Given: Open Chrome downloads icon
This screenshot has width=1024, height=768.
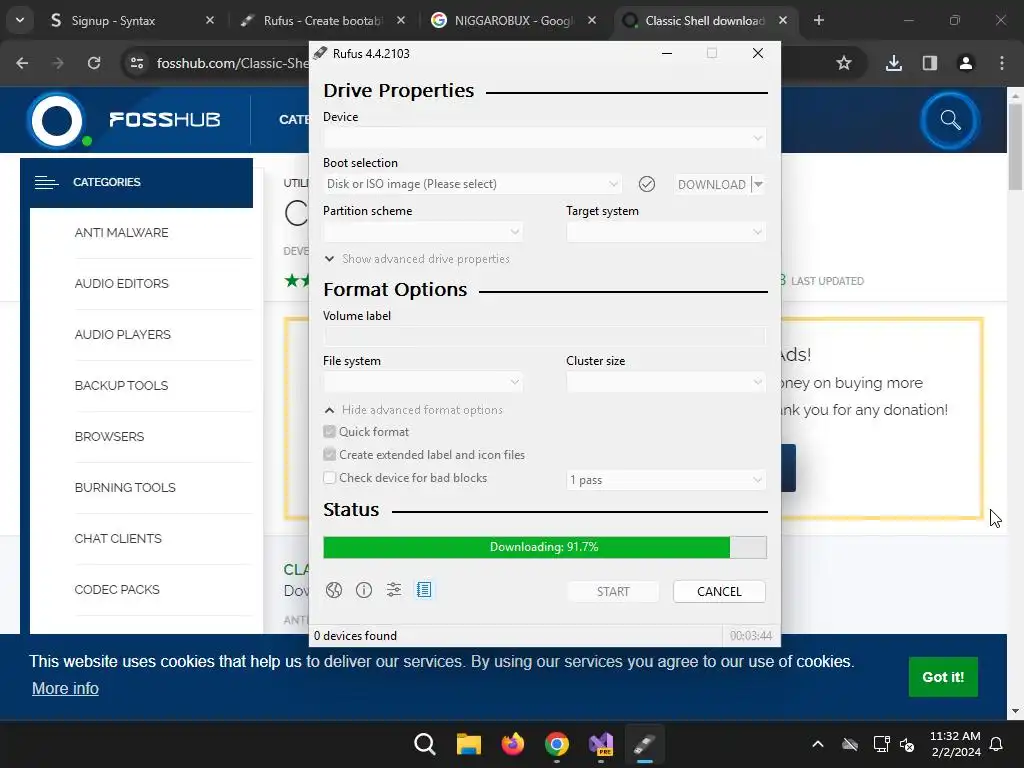Looking at the screenshot, I should tap(894, 63).
